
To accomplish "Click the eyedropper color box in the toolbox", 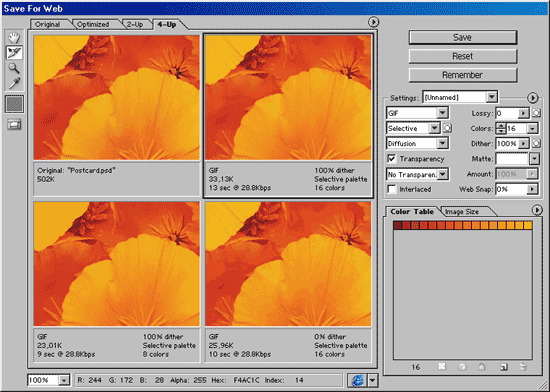I will click(14, 104).
